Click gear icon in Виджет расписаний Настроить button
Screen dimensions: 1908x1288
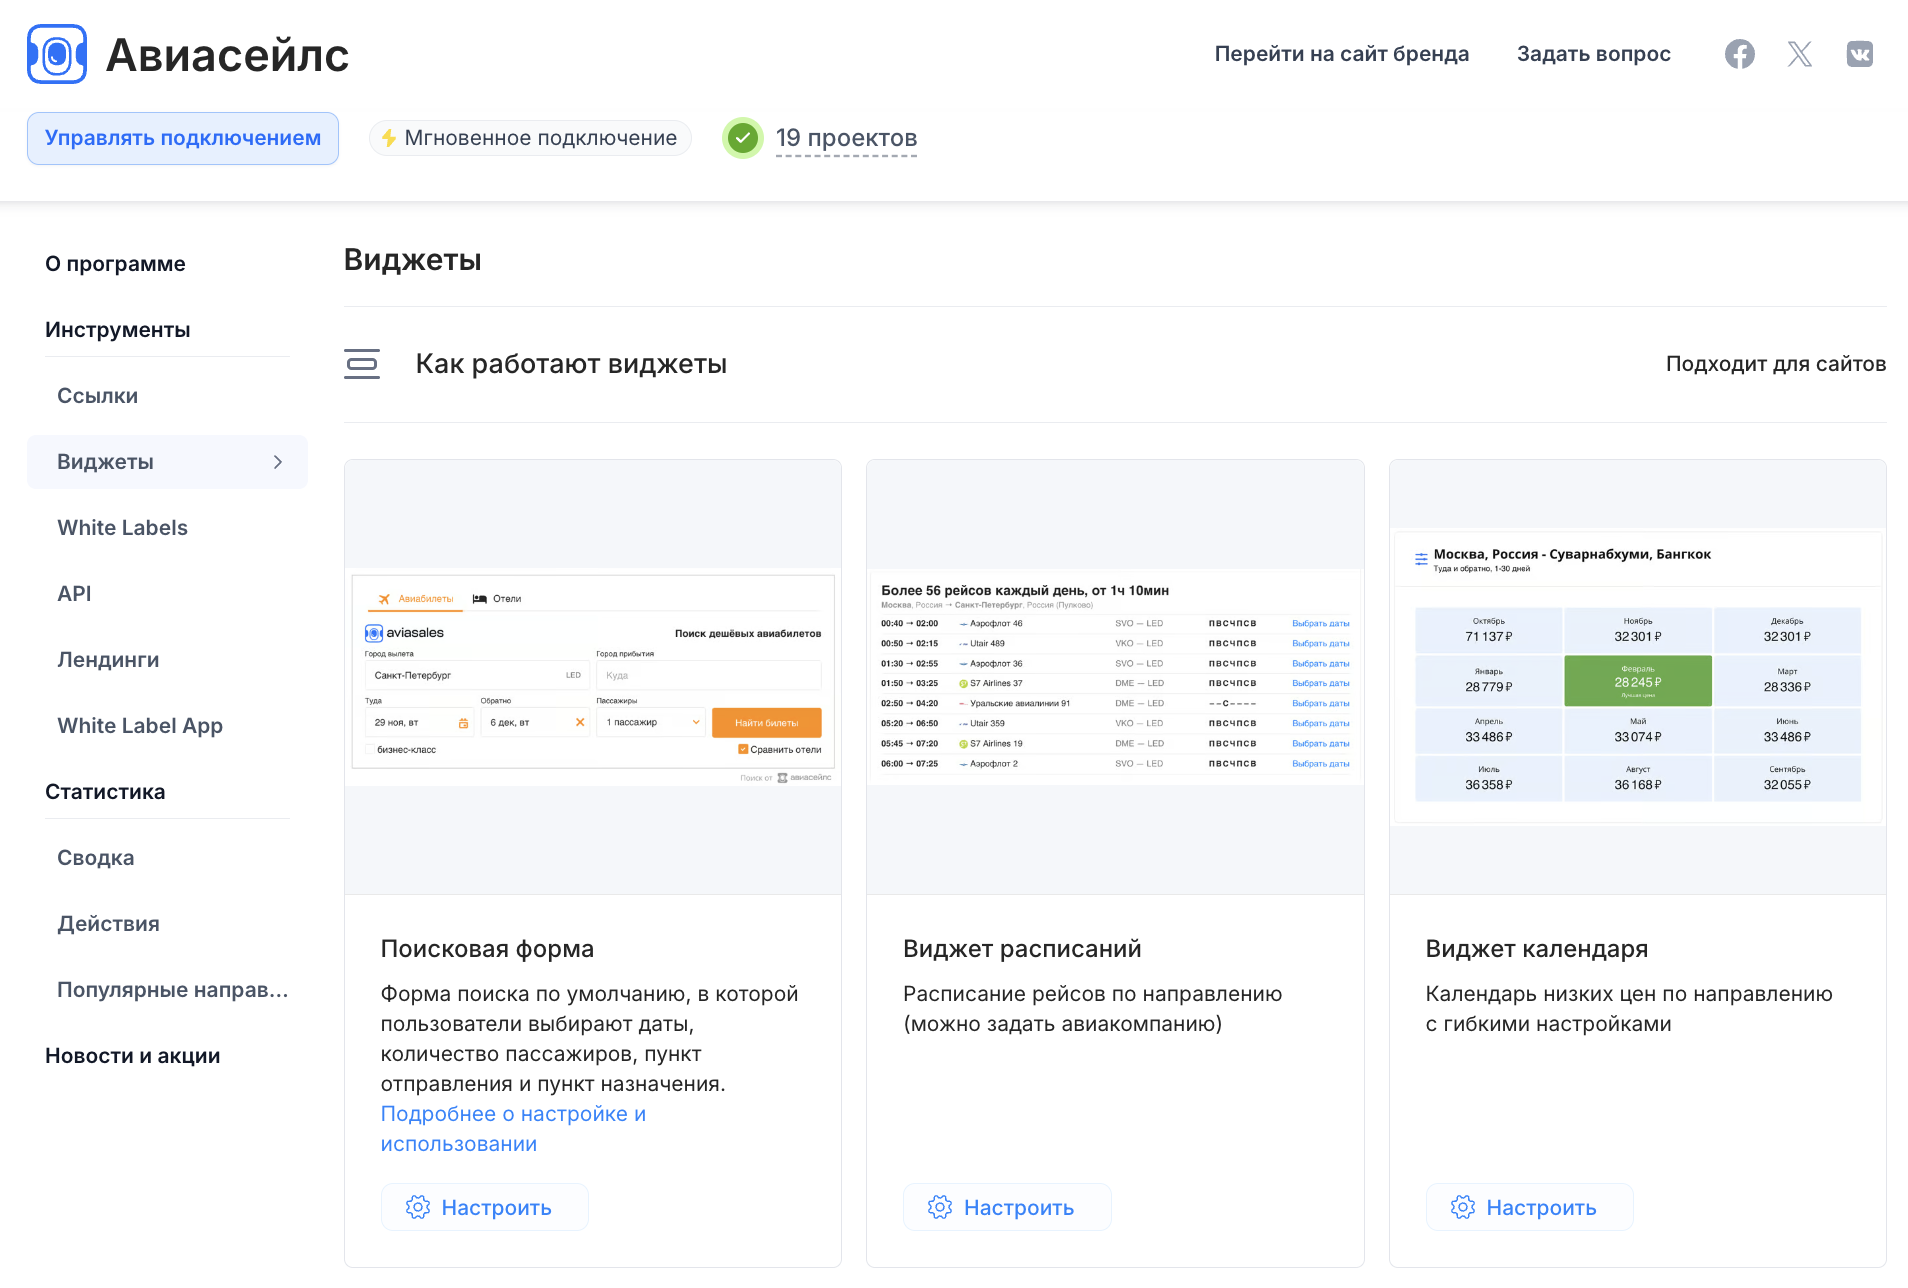[x=940, y=1207]
